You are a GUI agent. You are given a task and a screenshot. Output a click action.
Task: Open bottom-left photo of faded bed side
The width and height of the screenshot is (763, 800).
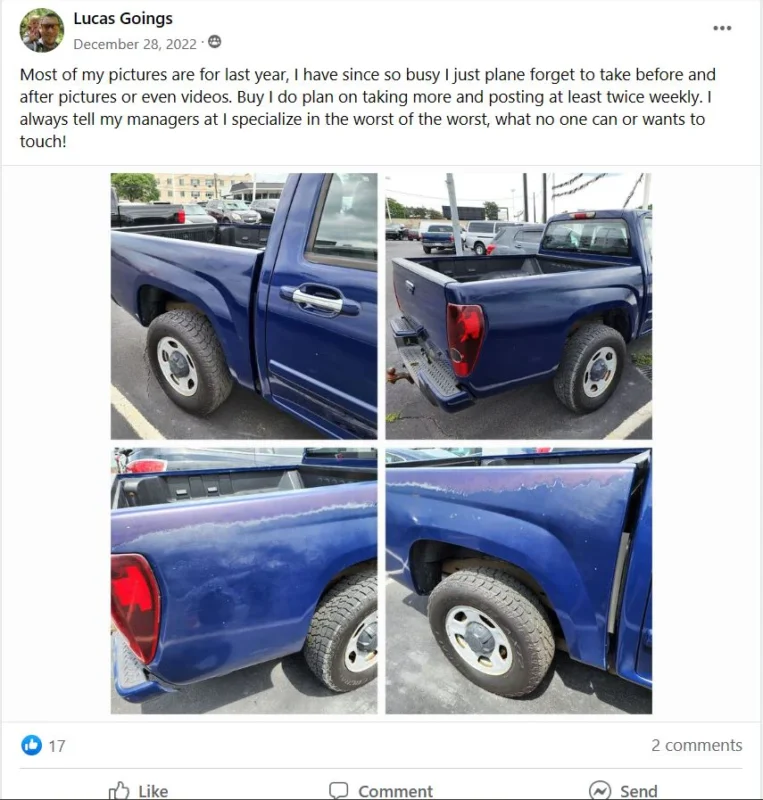pos(244,581)
